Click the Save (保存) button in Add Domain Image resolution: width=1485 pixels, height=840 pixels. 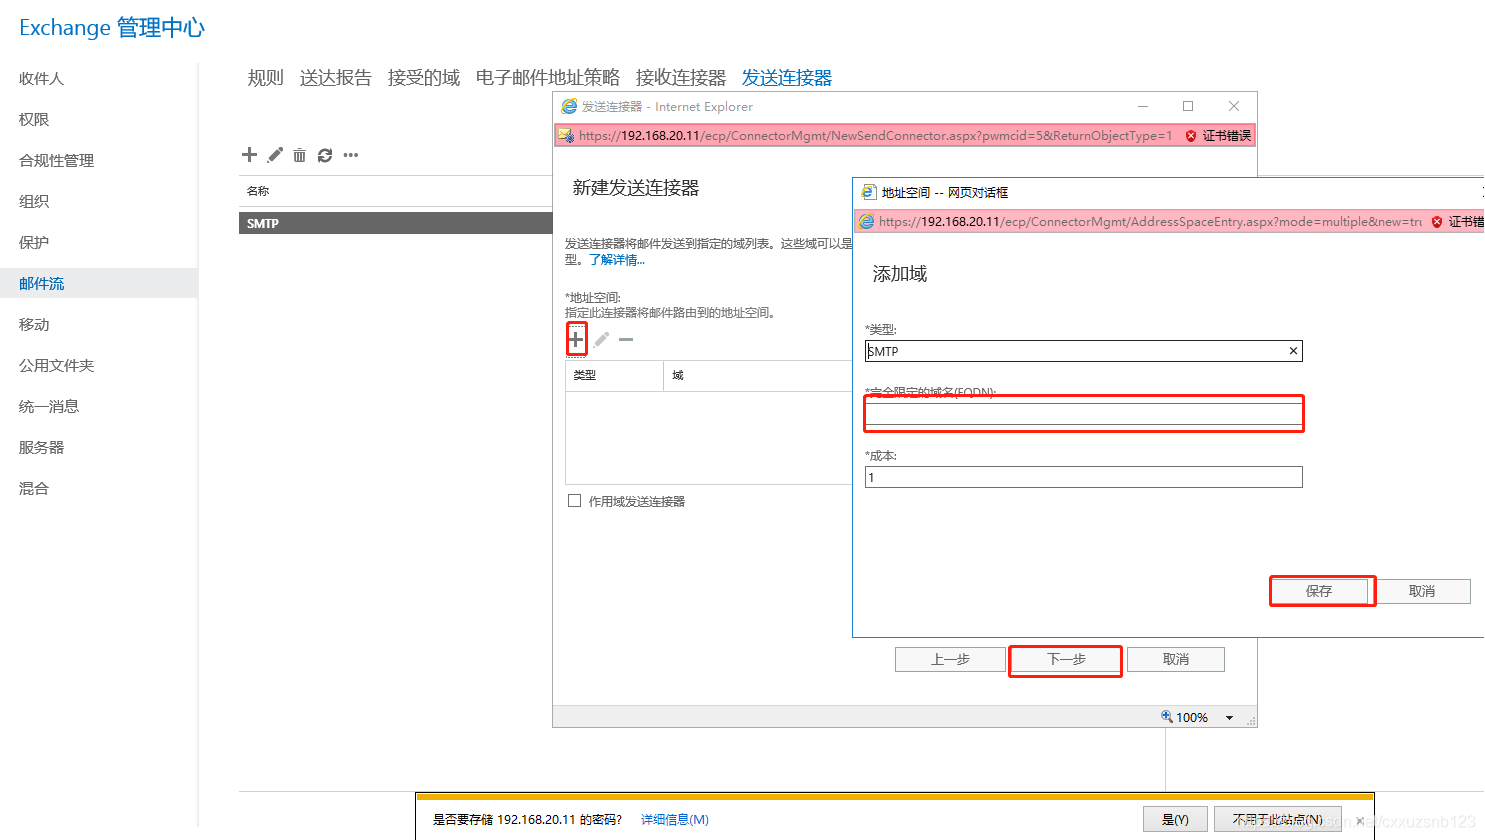(1319, 591)
